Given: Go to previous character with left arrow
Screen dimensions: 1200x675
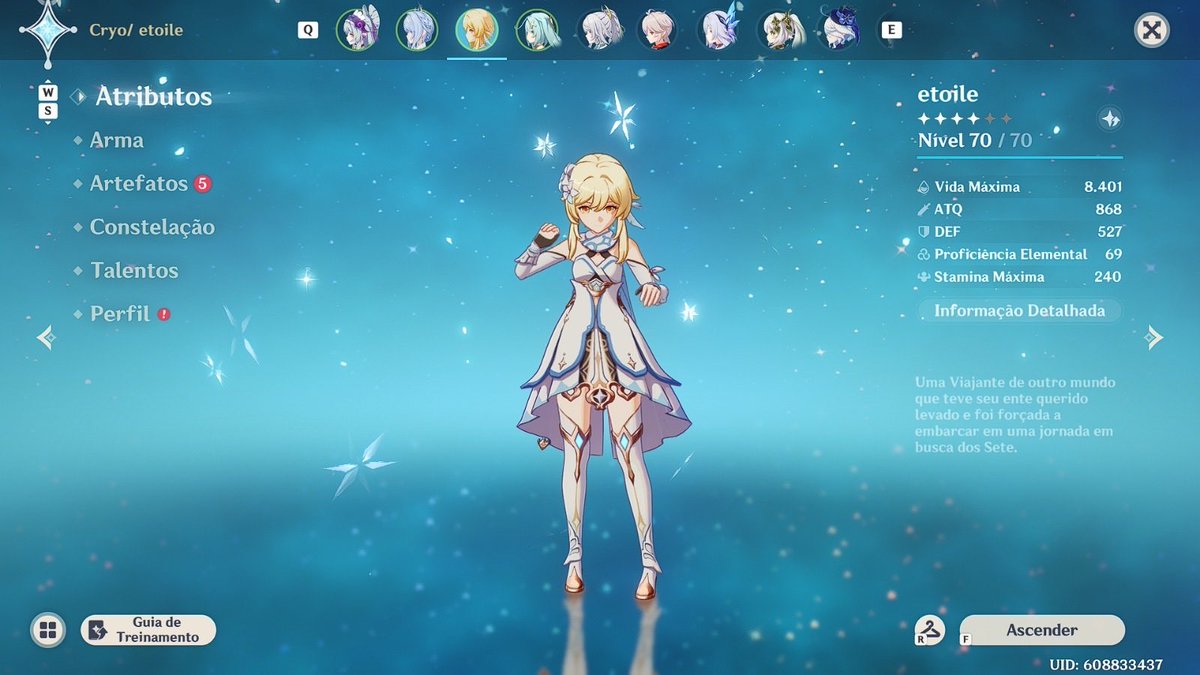Looking at the screenshot, I should (45, 337).
